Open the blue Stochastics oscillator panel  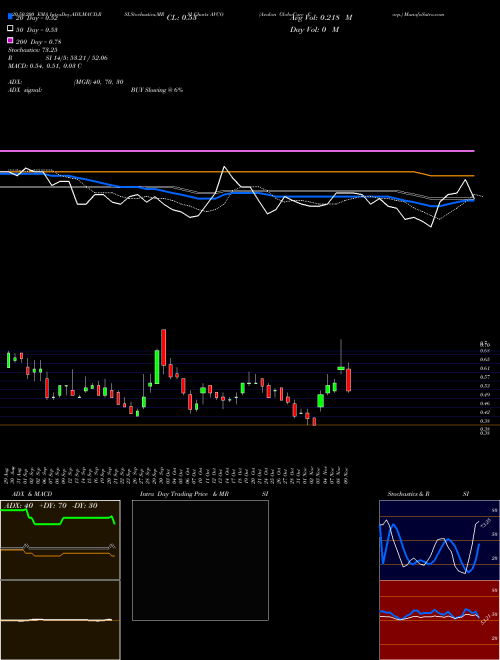point(439,540)
